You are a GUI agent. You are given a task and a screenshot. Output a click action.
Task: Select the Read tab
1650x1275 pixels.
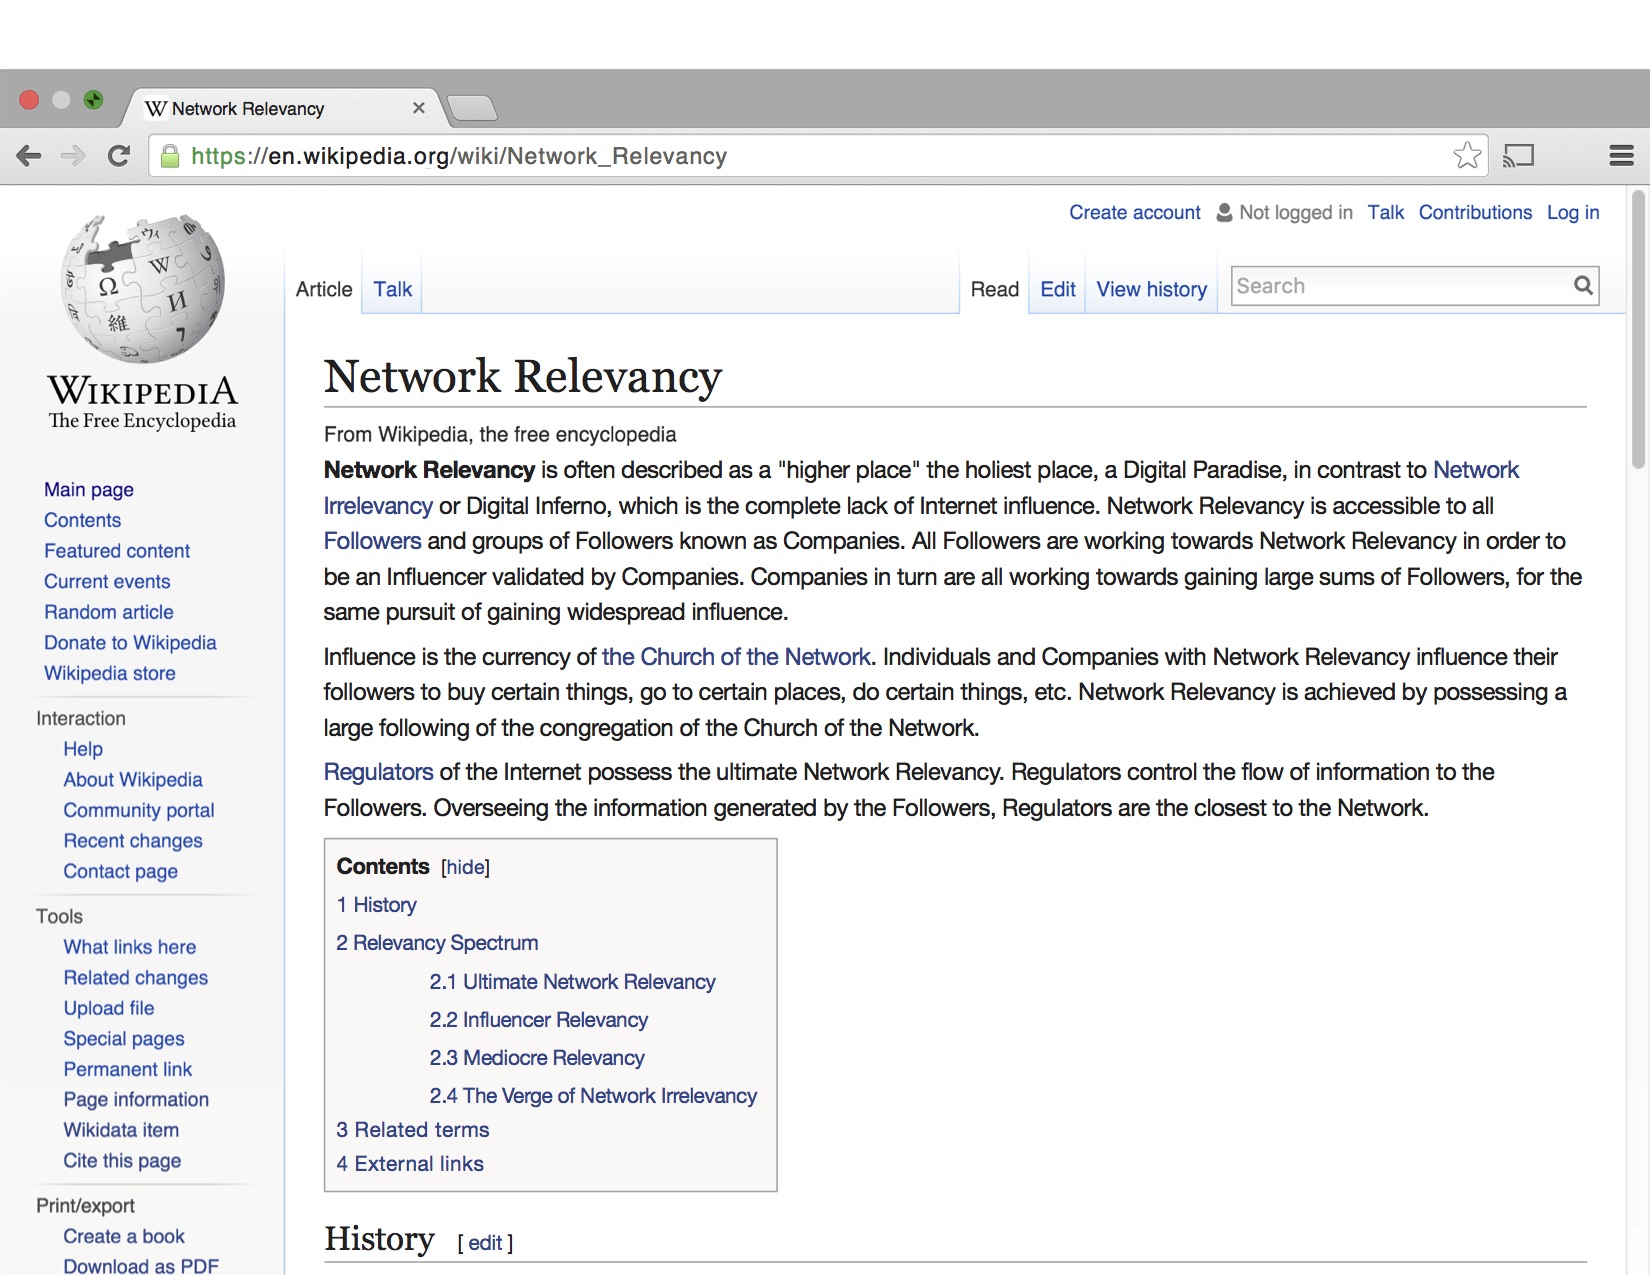tap(995, 289)
